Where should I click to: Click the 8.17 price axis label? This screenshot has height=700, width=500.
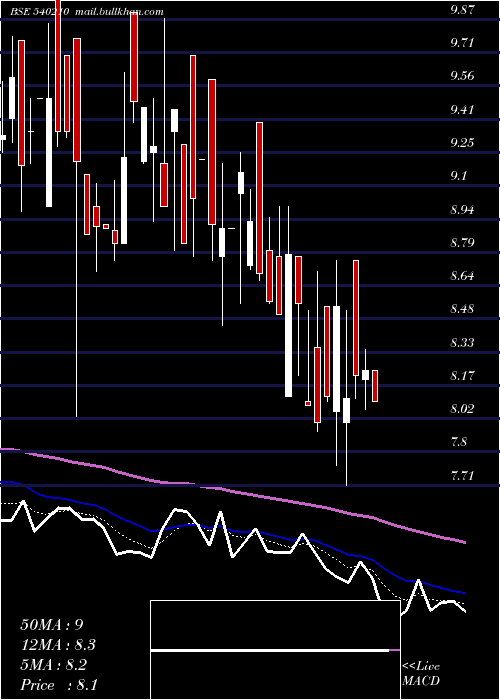(462, 375)
